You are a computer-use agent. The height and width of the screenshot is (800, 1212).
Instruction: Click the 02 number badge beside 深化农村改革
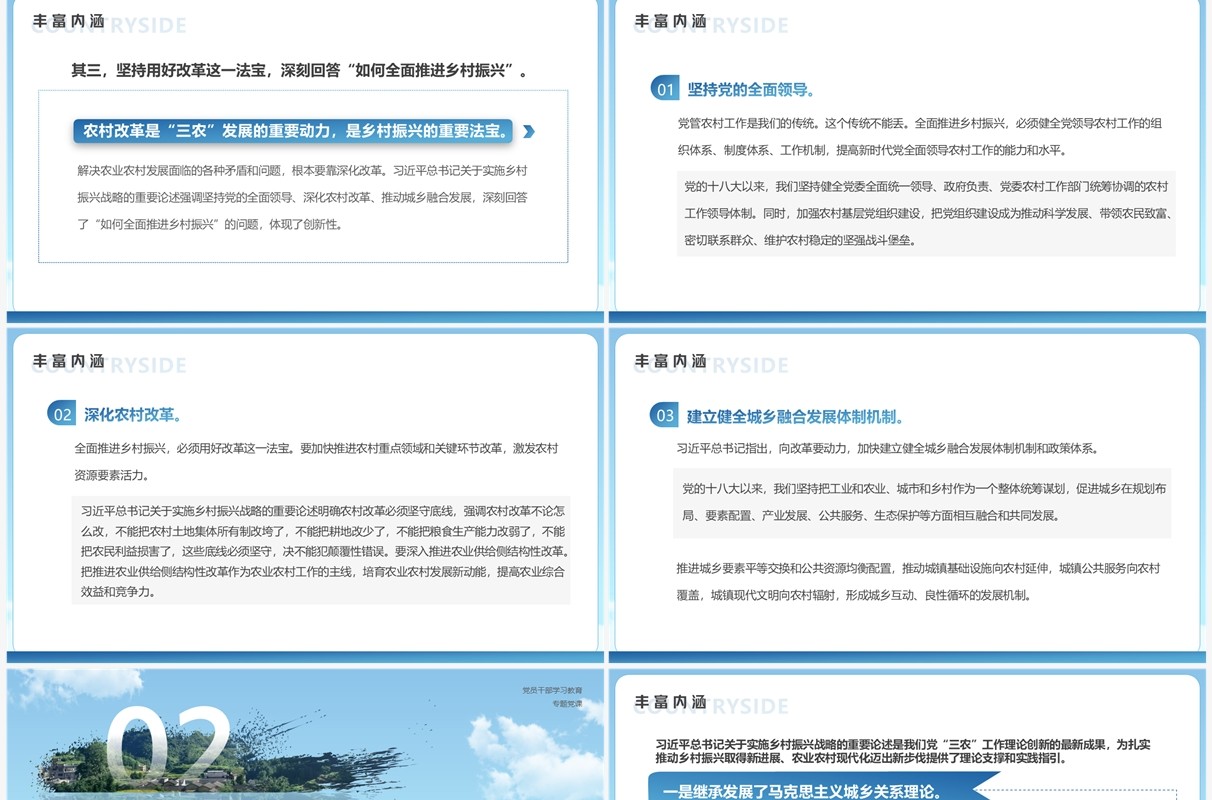point(62,414)
